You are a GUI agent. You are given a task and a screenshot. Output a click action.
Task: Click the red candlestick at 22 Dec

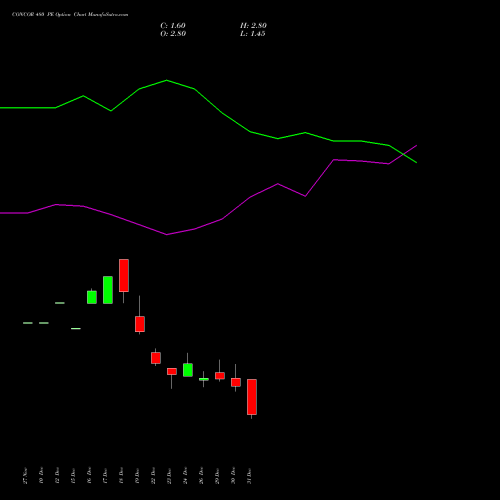click(x=156, y=358)
